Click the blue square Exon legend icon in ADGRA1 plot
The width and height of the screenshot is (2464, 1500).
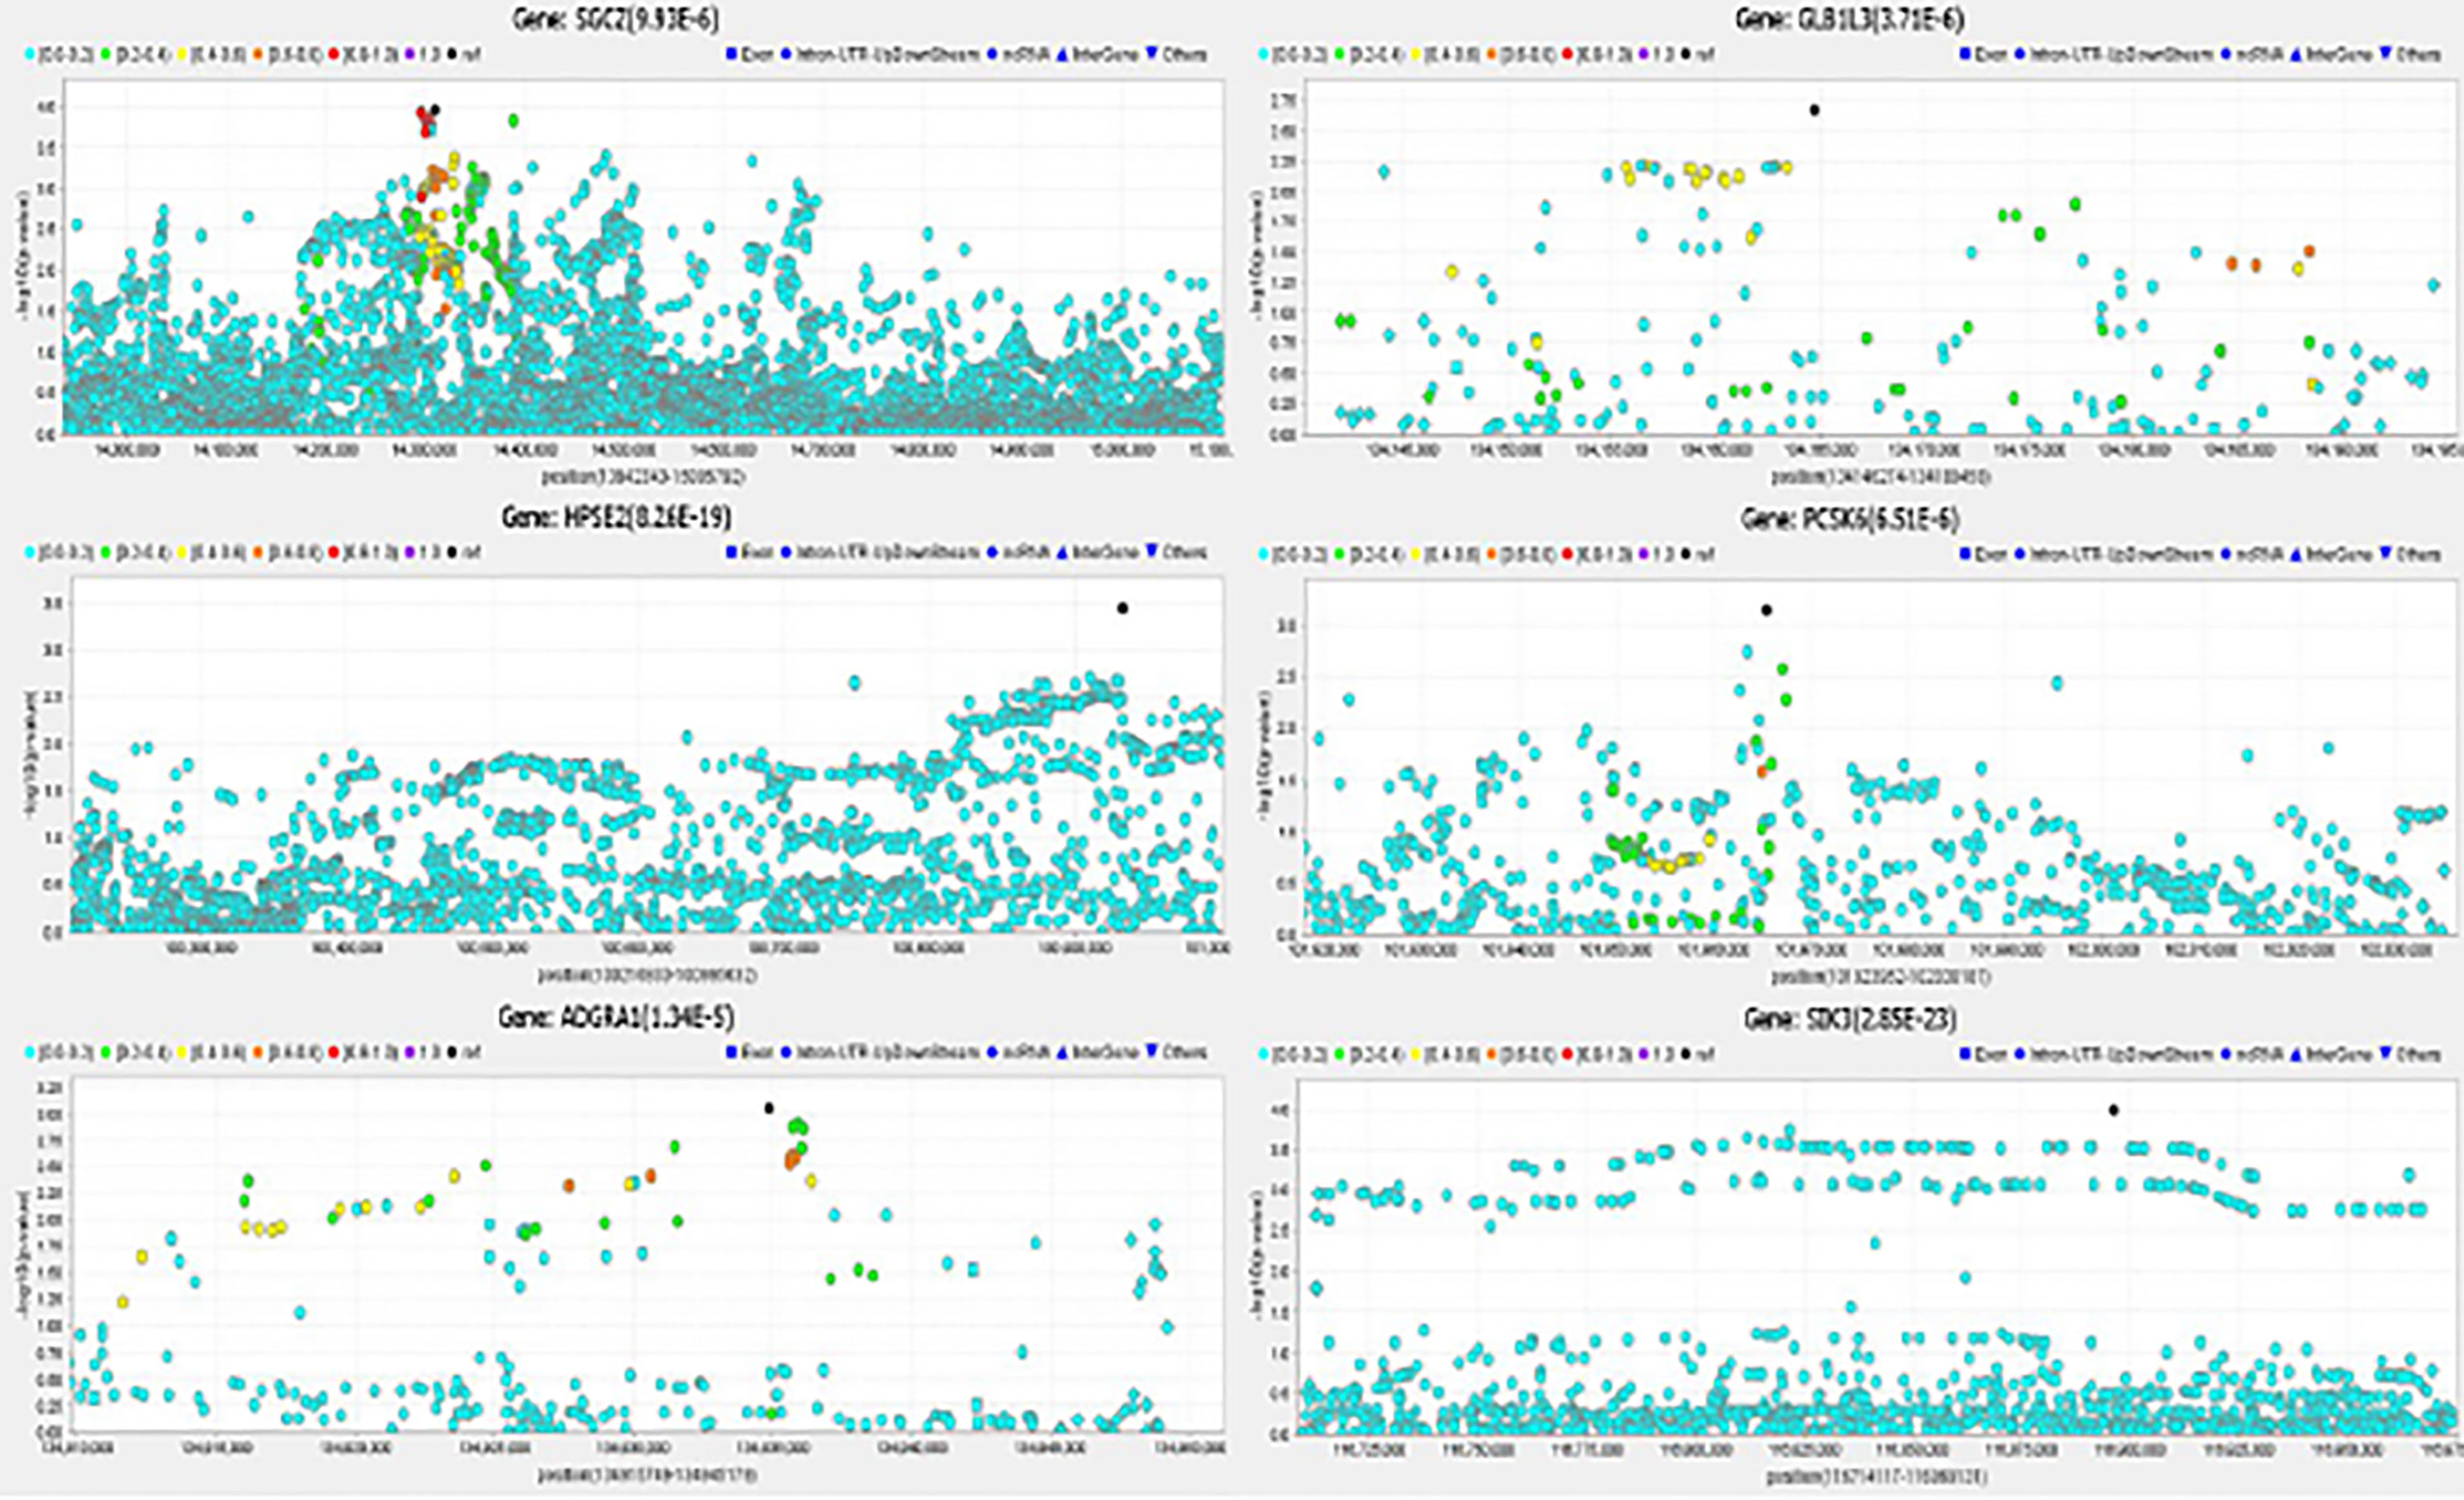(x=732, y=1053)
